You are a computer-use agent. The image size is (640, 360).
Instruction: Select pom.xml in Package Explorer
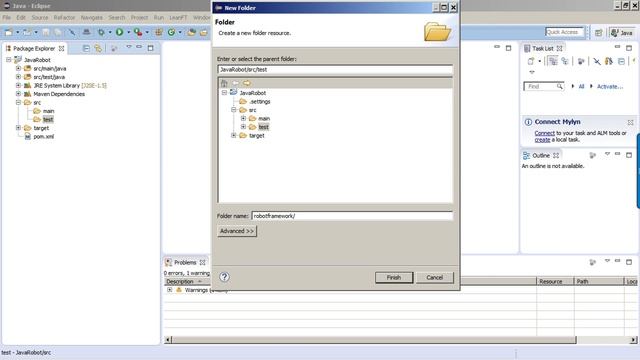(x=43, y=136)
